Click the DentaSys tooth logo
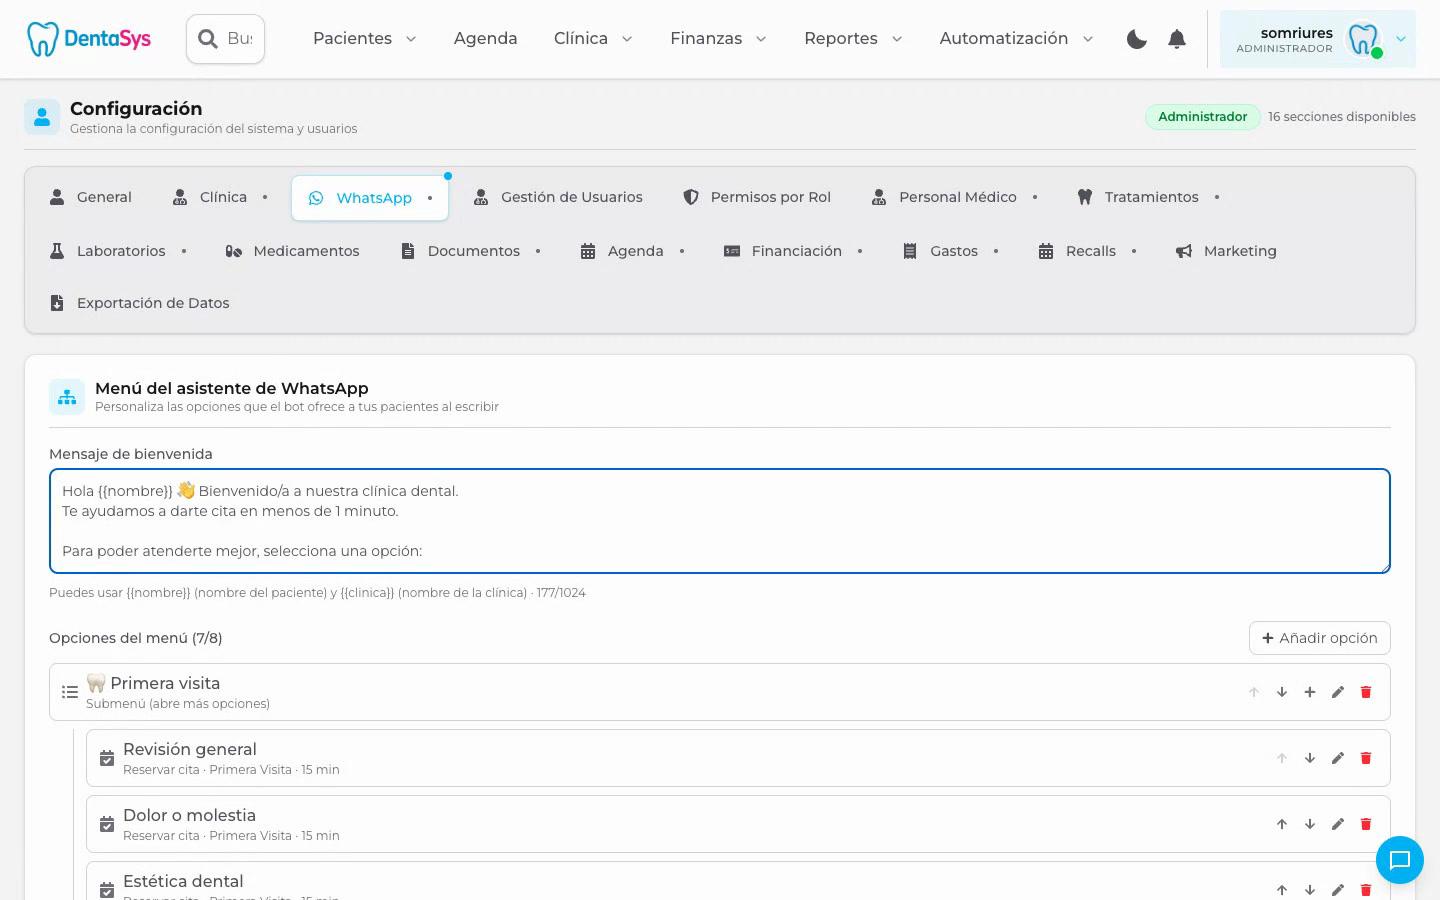Screen dimensions: 1440x900 [x=88, y=39]
